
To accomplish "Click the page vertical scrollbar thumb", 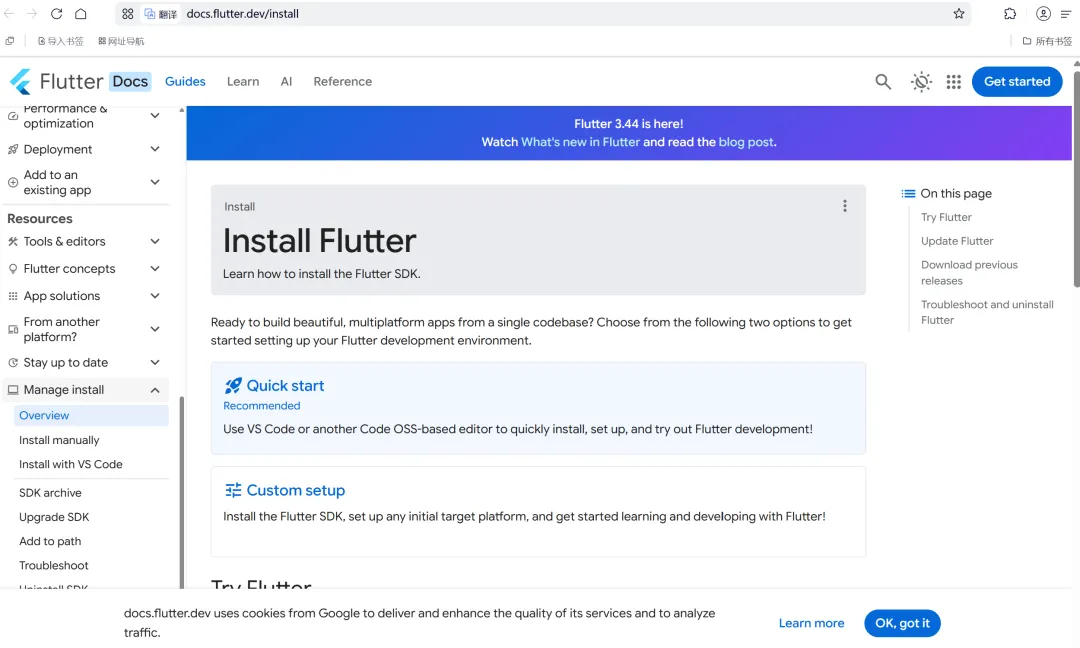I will point(1076,178).
